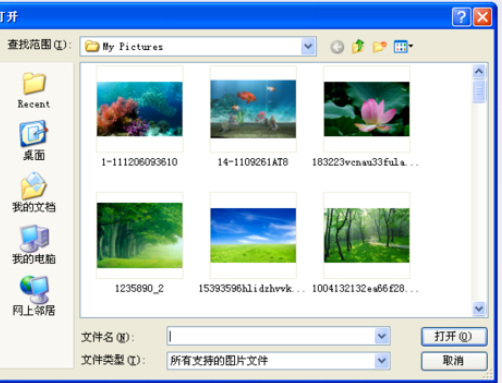Image resolution: width=502 pixels, height=383 pixels.
Task: Click the scrollbar up arrow
Action: (x=479, y=71)
